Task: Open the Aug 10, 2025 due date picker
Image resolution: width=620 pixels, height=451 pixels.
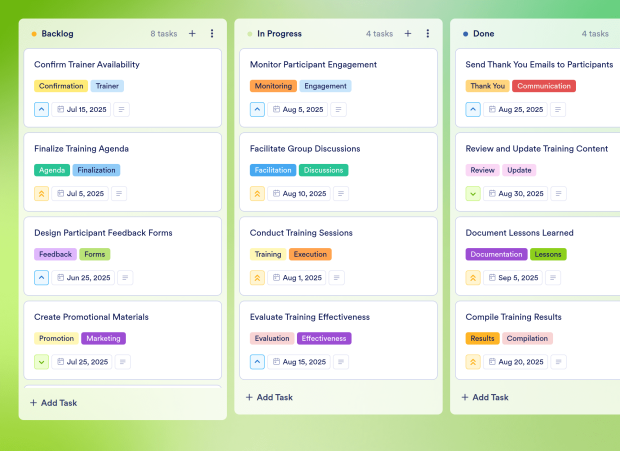Action: (x=300, y=194)
